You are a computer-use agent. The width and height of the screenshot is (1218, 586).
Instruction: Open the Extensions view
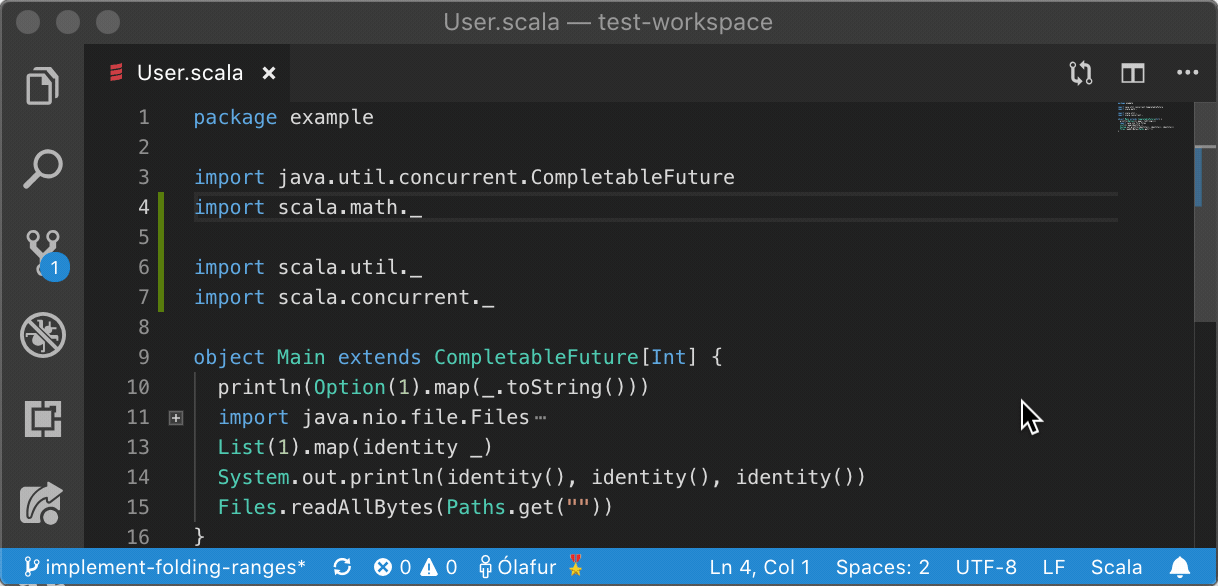click(x=43, y=419)
